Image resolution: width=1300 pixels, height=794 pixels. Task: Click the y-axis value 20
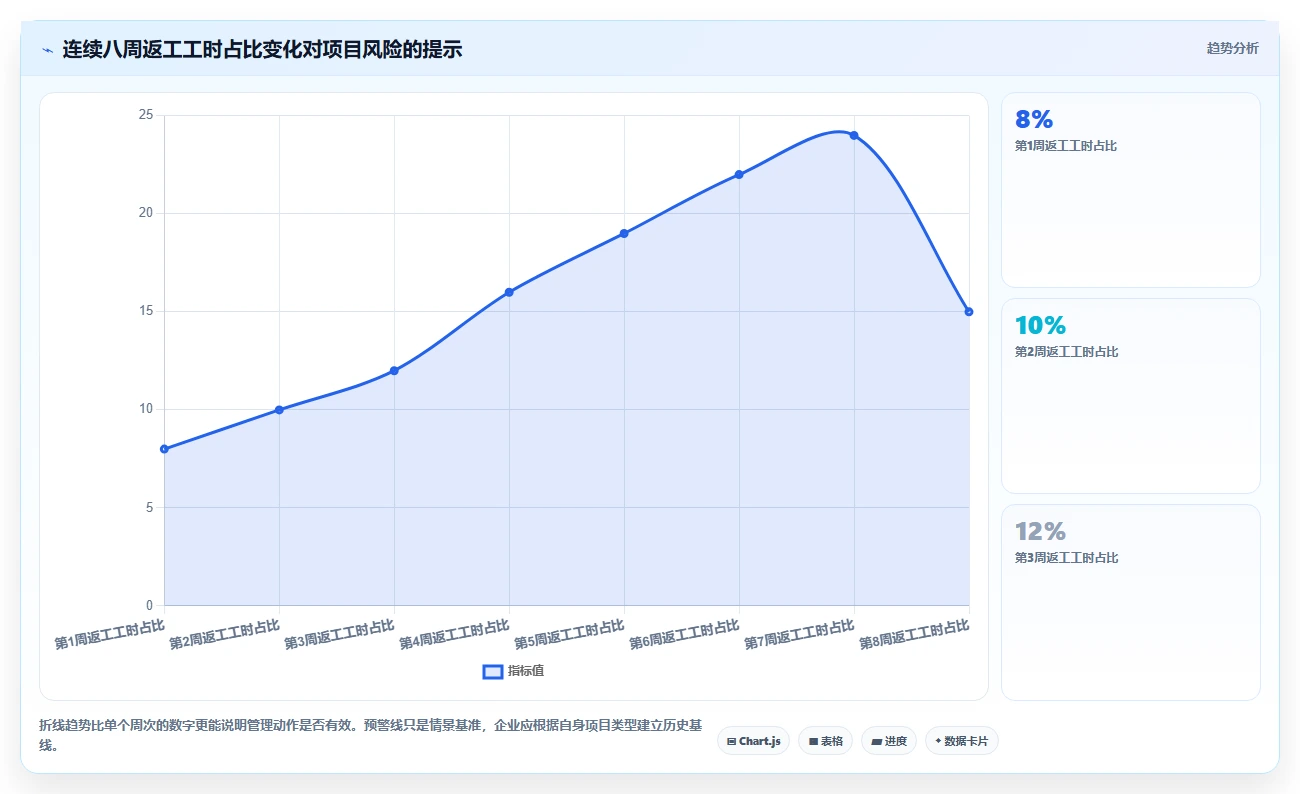[146, 213]
